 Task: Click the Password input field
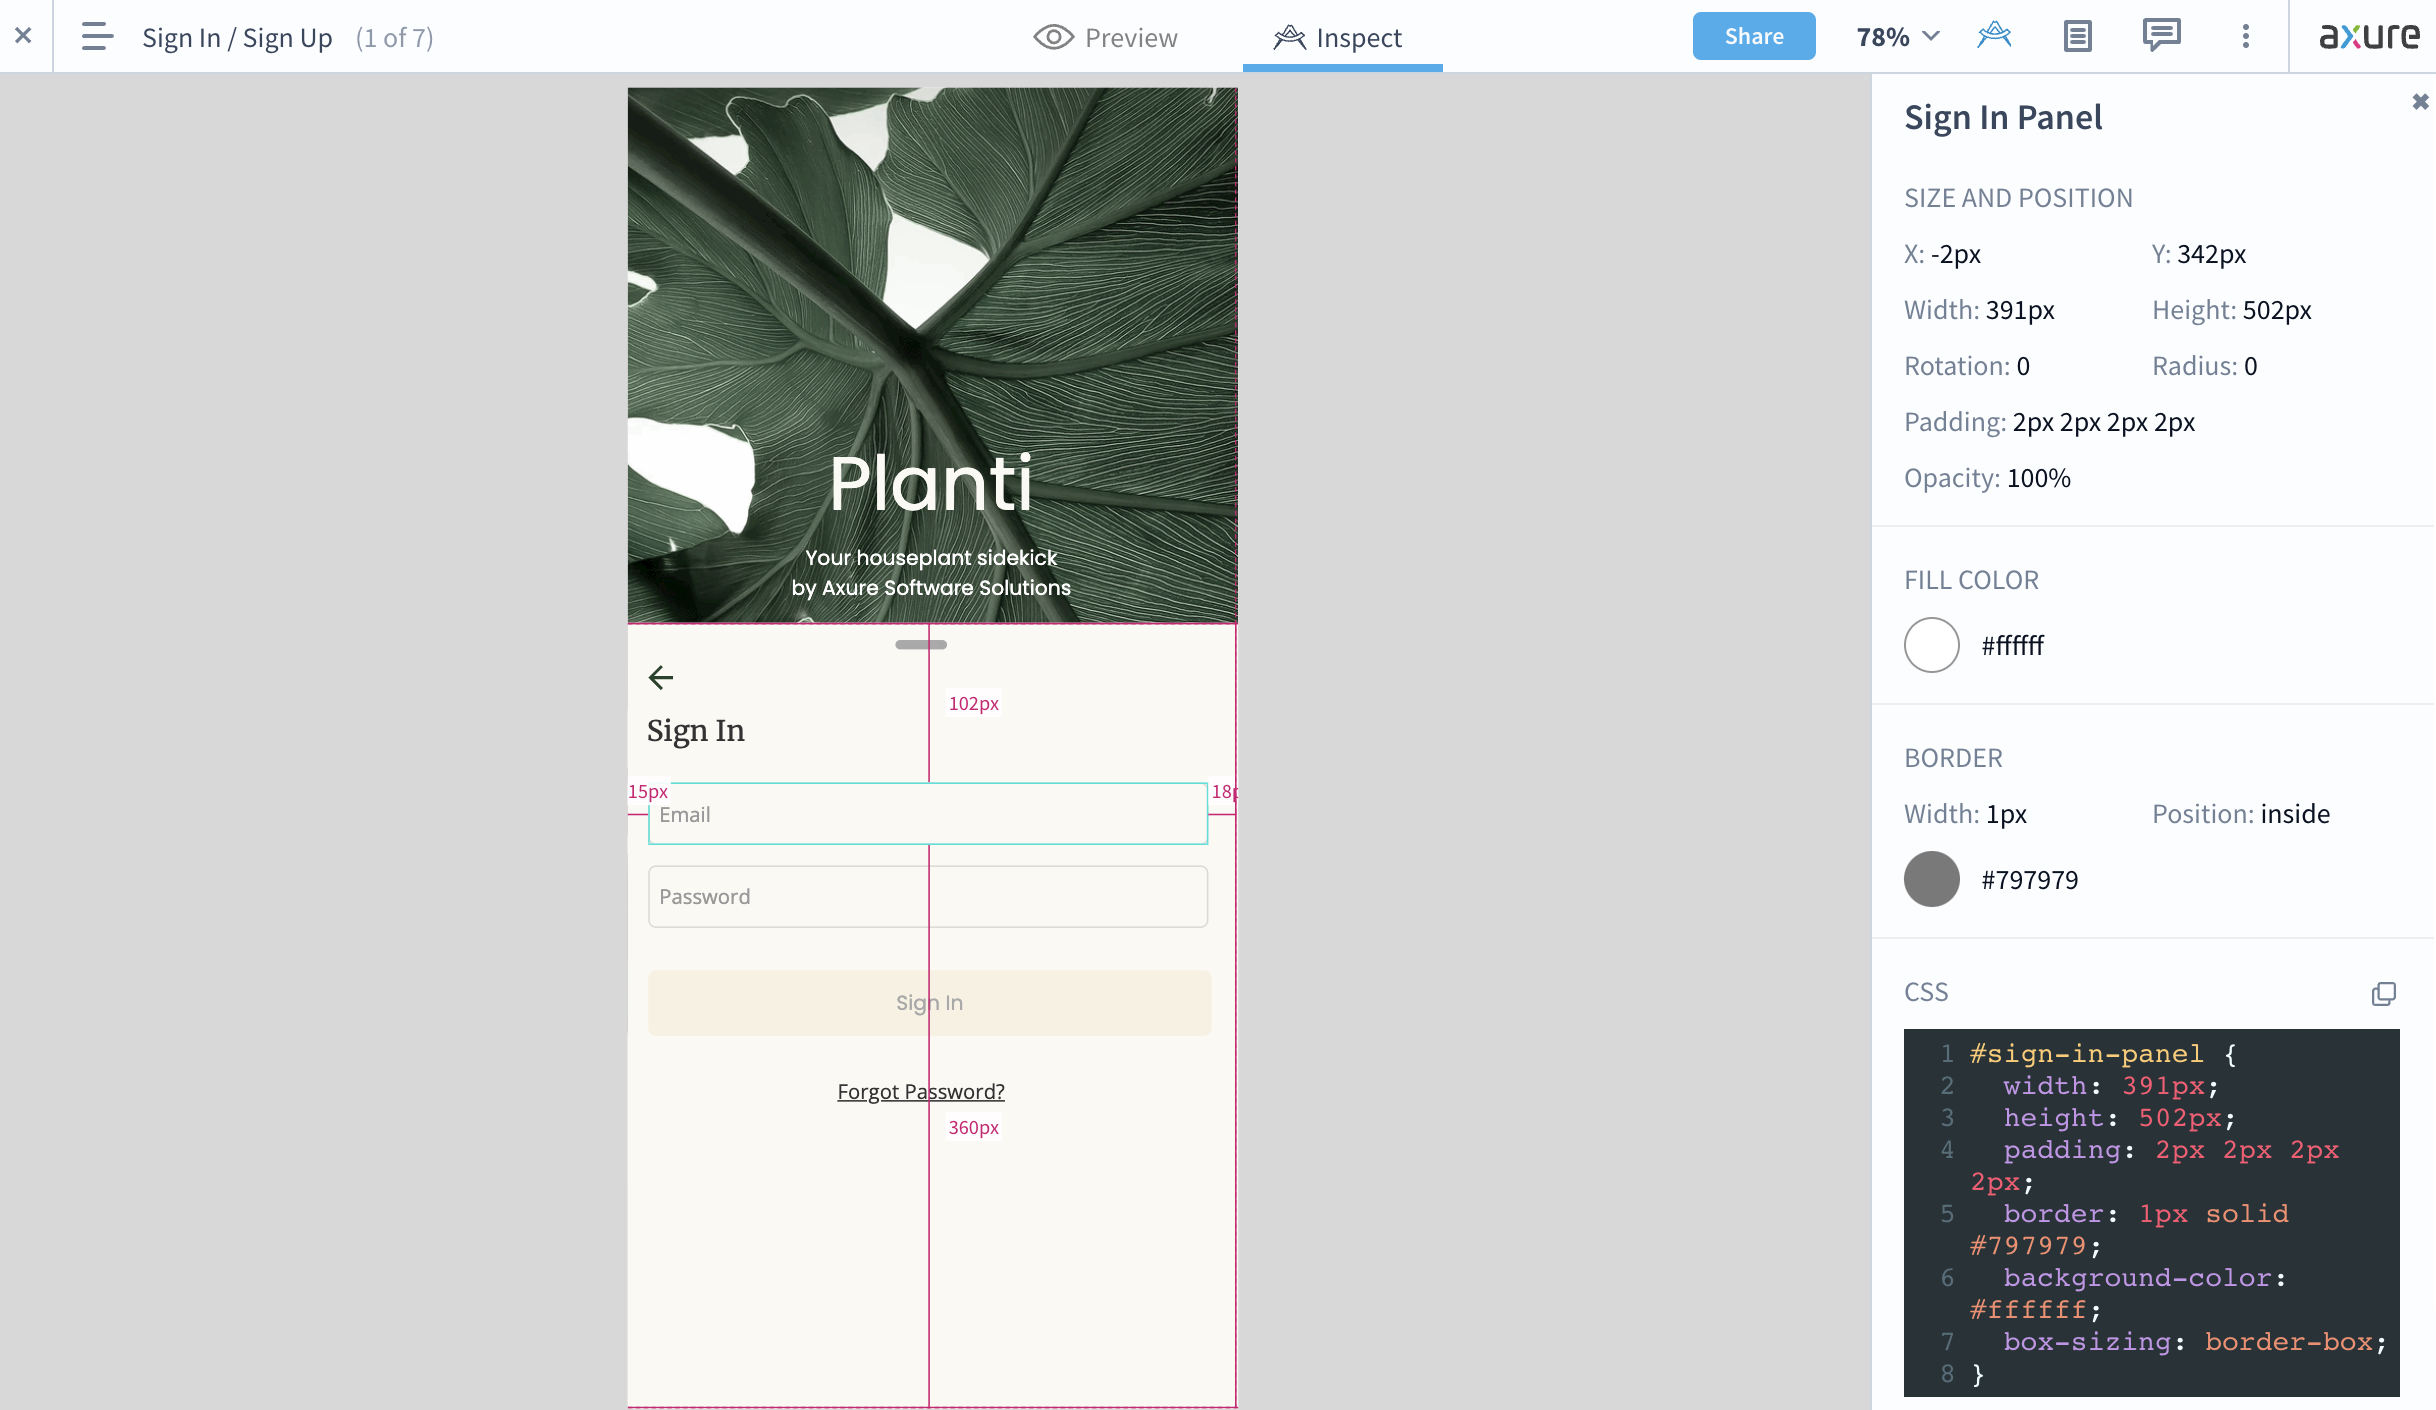tap(928, 895)
